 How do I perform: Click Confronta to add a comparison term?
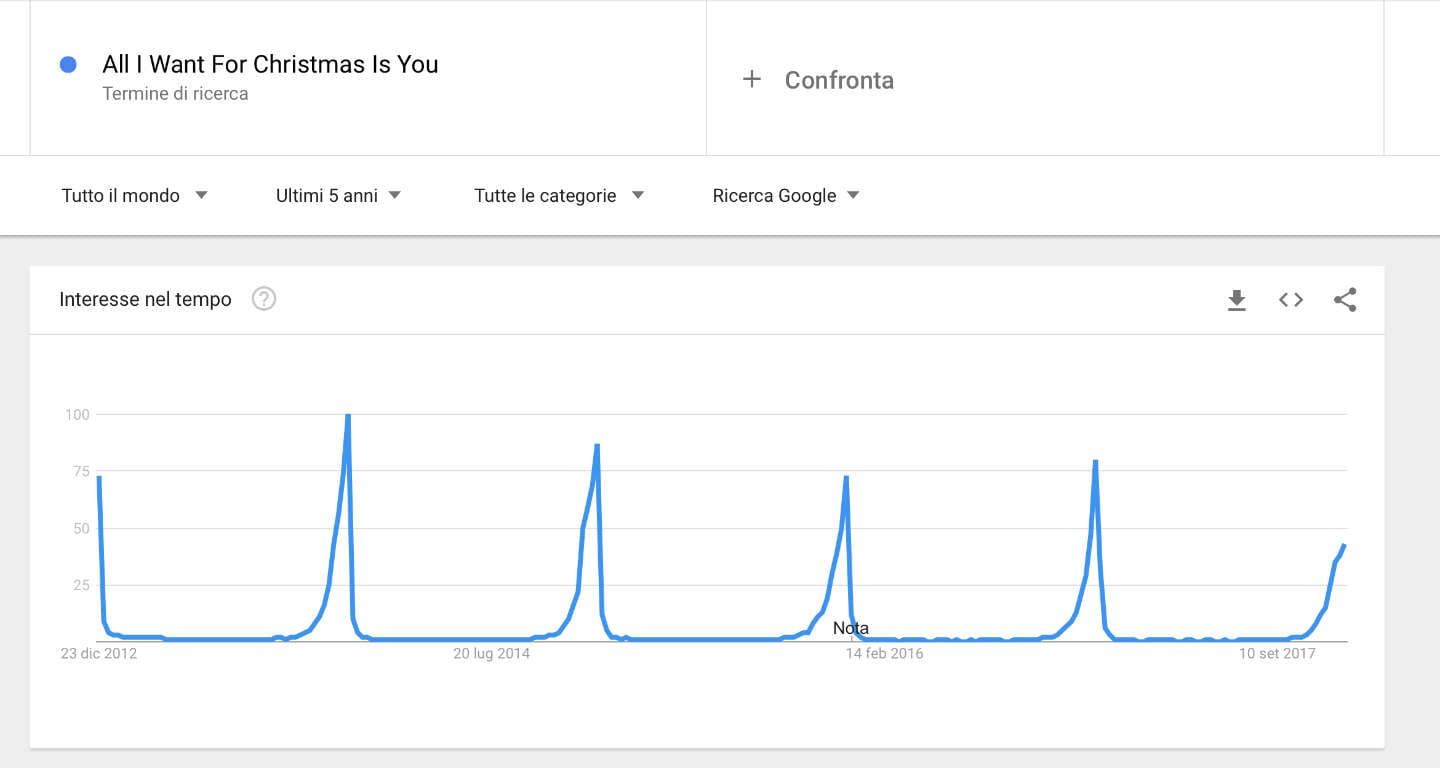coord(839,80)
